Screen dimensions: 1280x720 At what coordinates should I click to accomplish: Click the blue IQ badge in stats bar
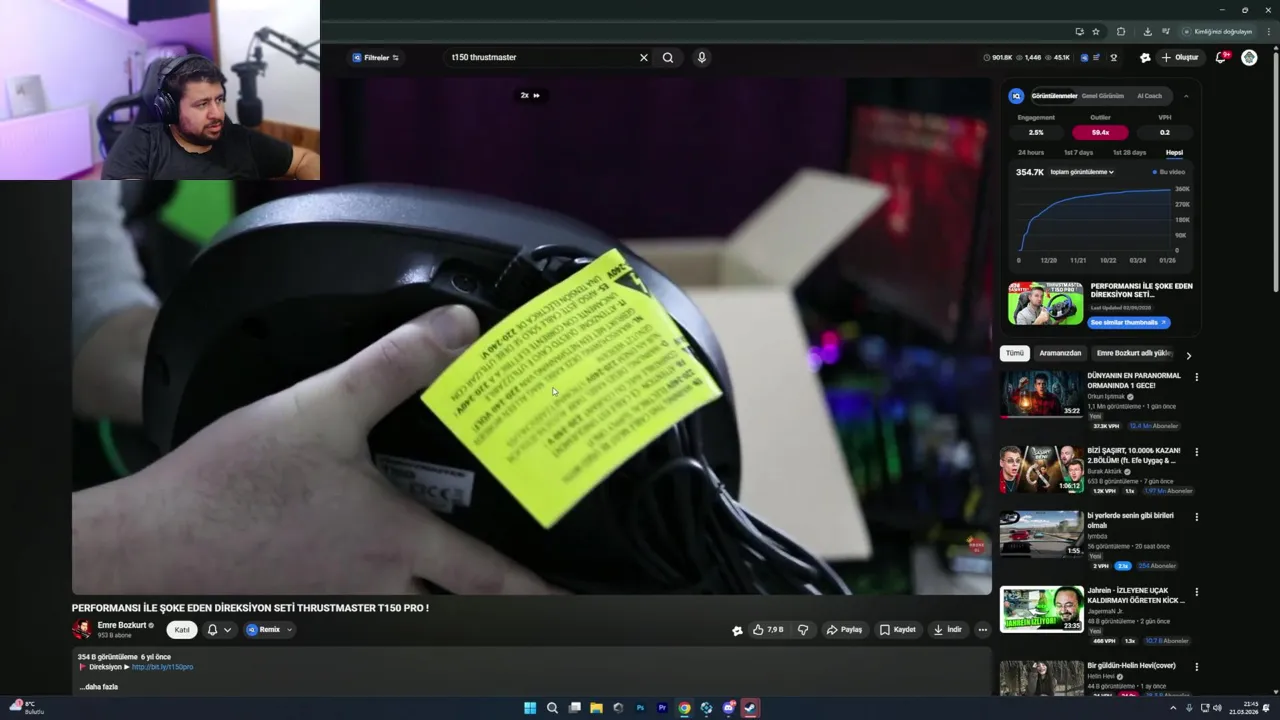coord(1082,58)
